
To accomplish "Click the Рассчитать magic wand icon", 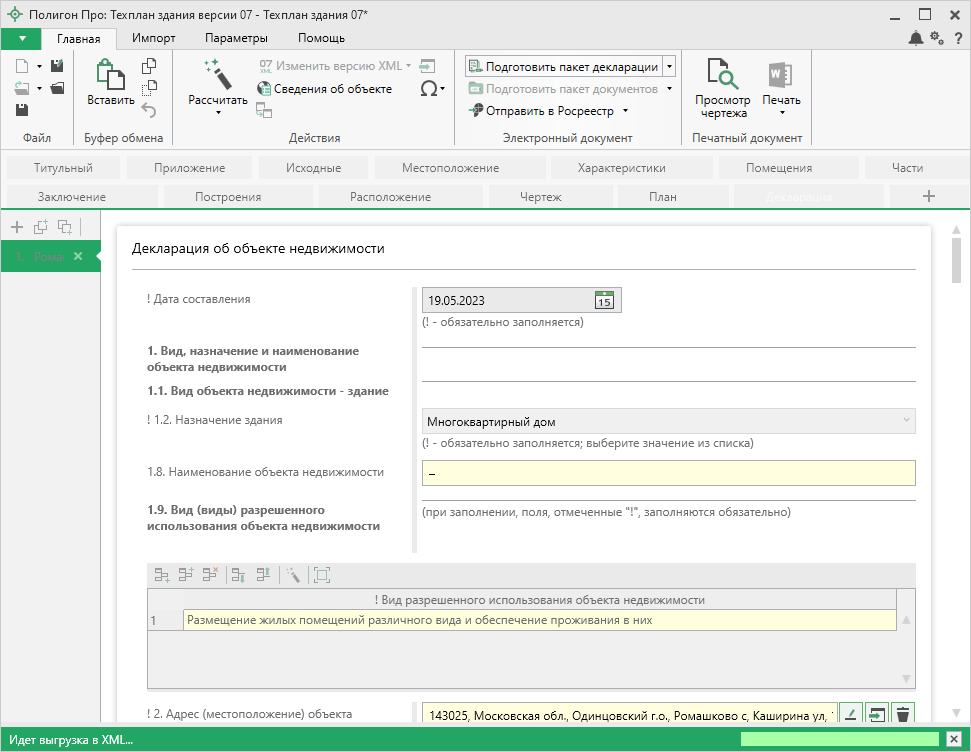I will (x=217, y=75).
